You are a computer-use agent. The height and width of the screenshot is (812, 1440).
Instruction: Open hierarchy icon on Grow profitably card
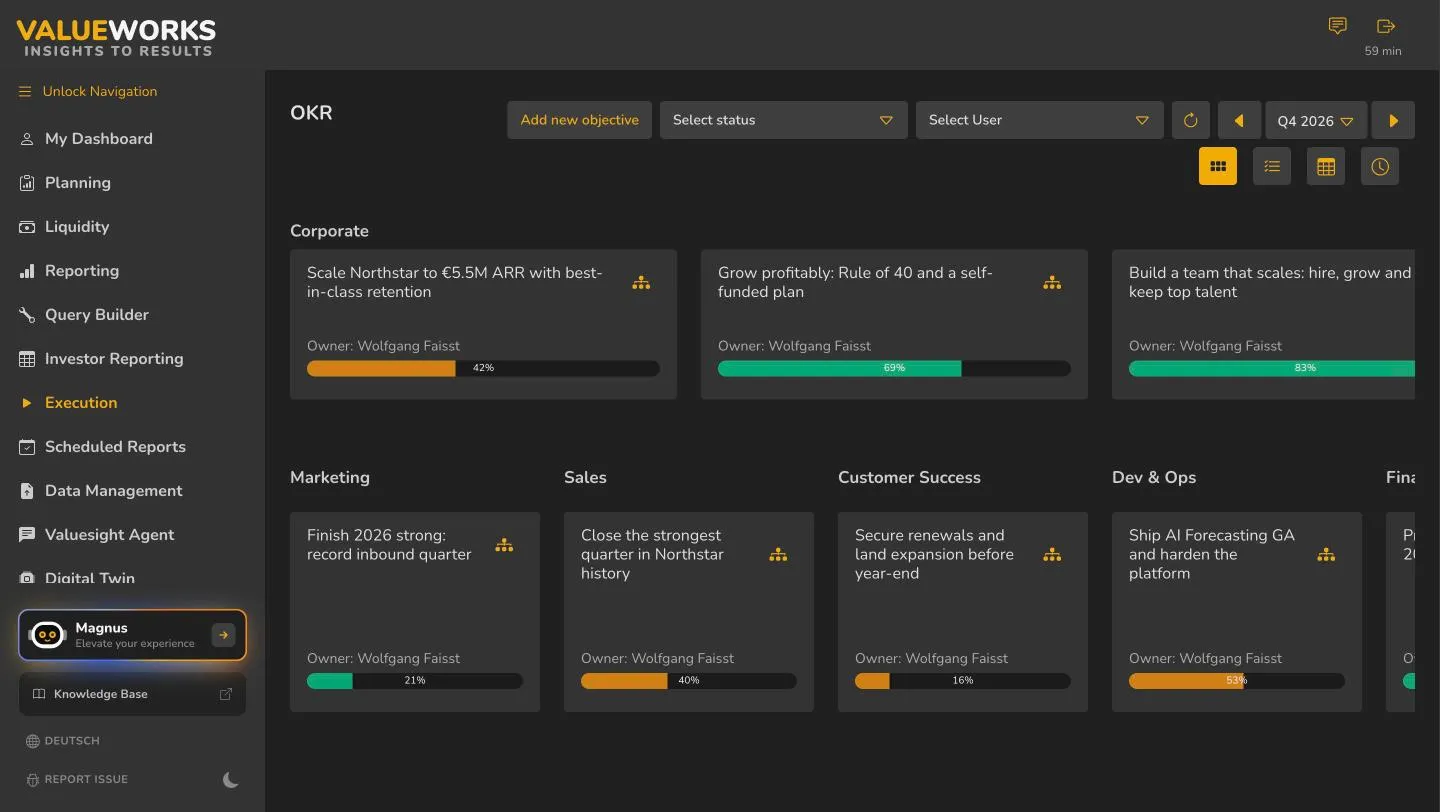coord(1052,283)
